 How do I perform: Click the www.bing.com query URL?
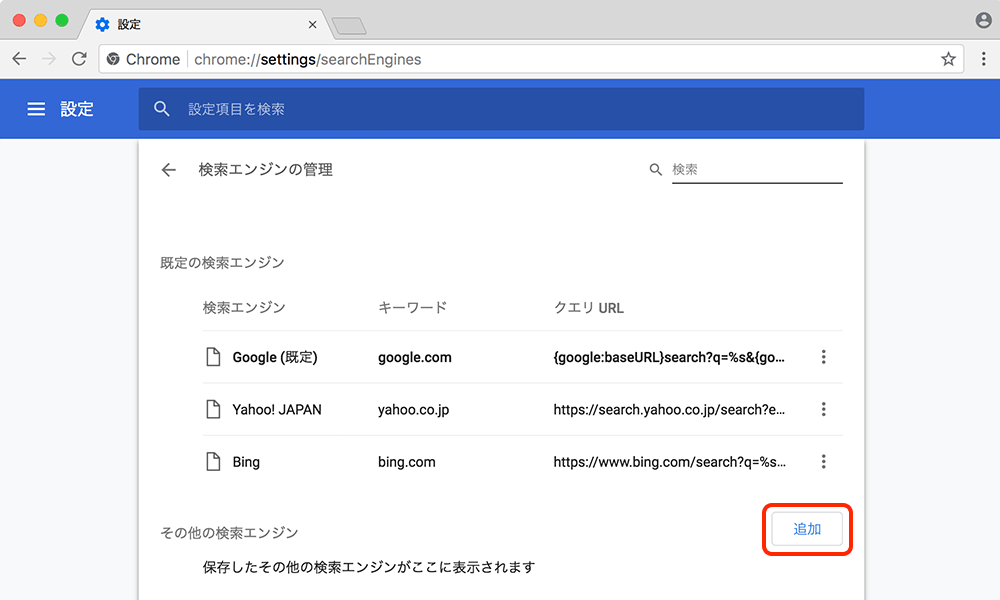(670, 462)
